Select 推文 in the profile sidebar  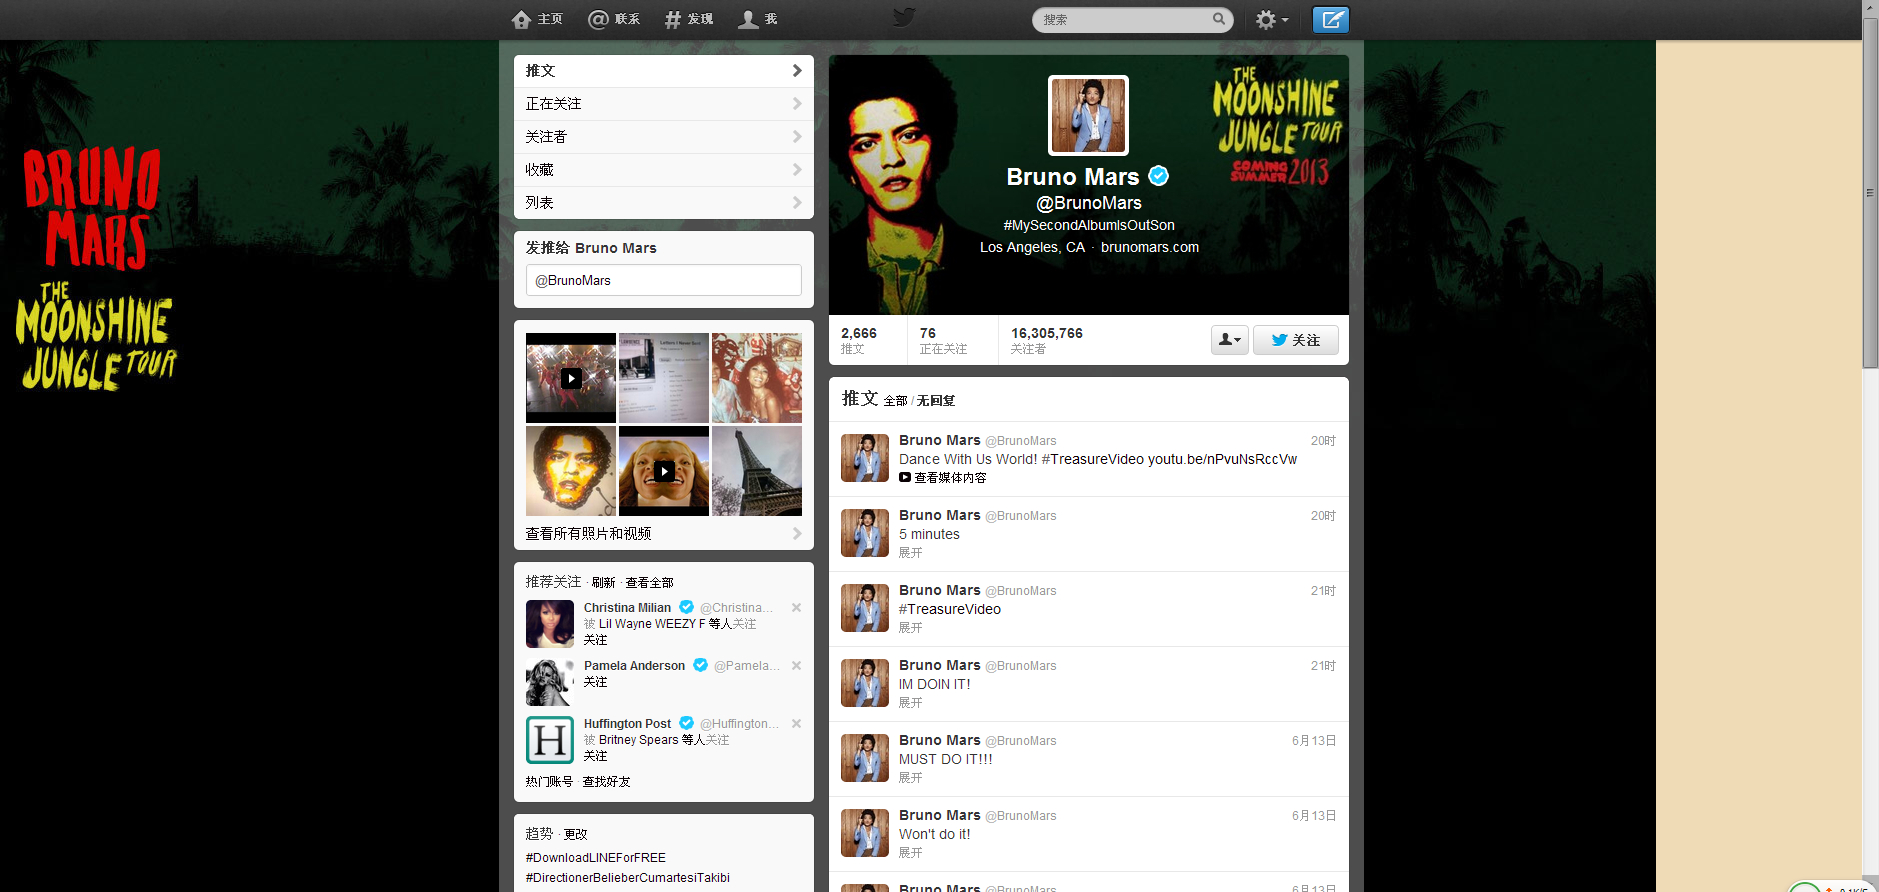[x=664, y=71]
